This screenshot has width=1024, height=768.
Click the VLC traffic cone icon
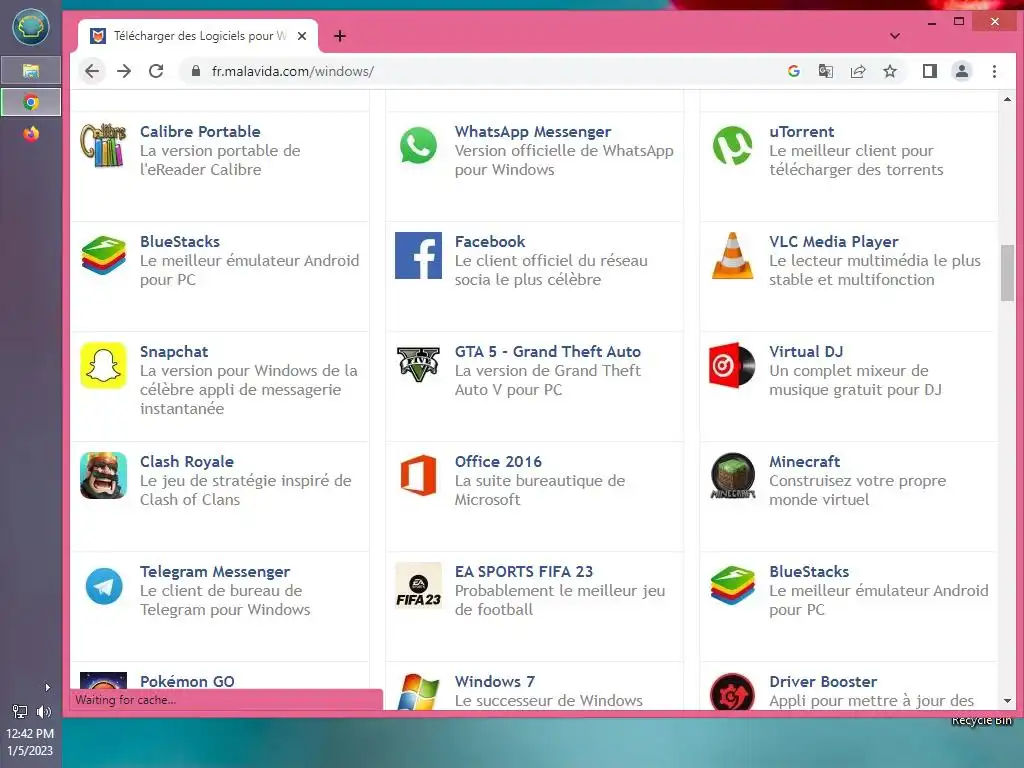pos(733,255)
